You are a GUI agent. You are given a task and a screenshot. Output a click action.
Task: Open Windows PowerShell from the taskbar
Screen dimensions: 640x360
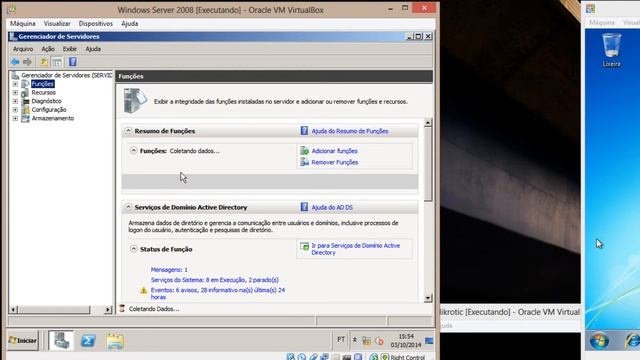click(x=88, y=340)
